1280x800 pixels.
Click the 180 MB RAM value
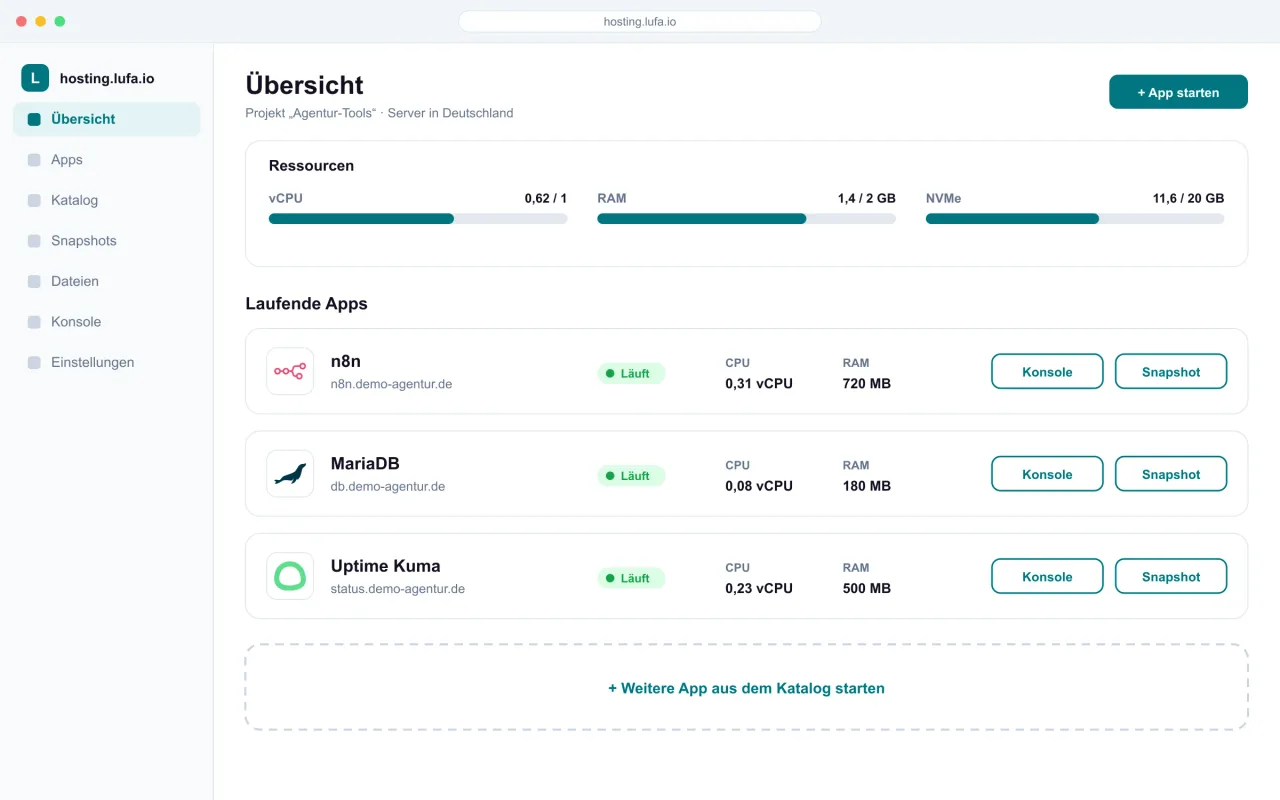click(x=867, y=486)
